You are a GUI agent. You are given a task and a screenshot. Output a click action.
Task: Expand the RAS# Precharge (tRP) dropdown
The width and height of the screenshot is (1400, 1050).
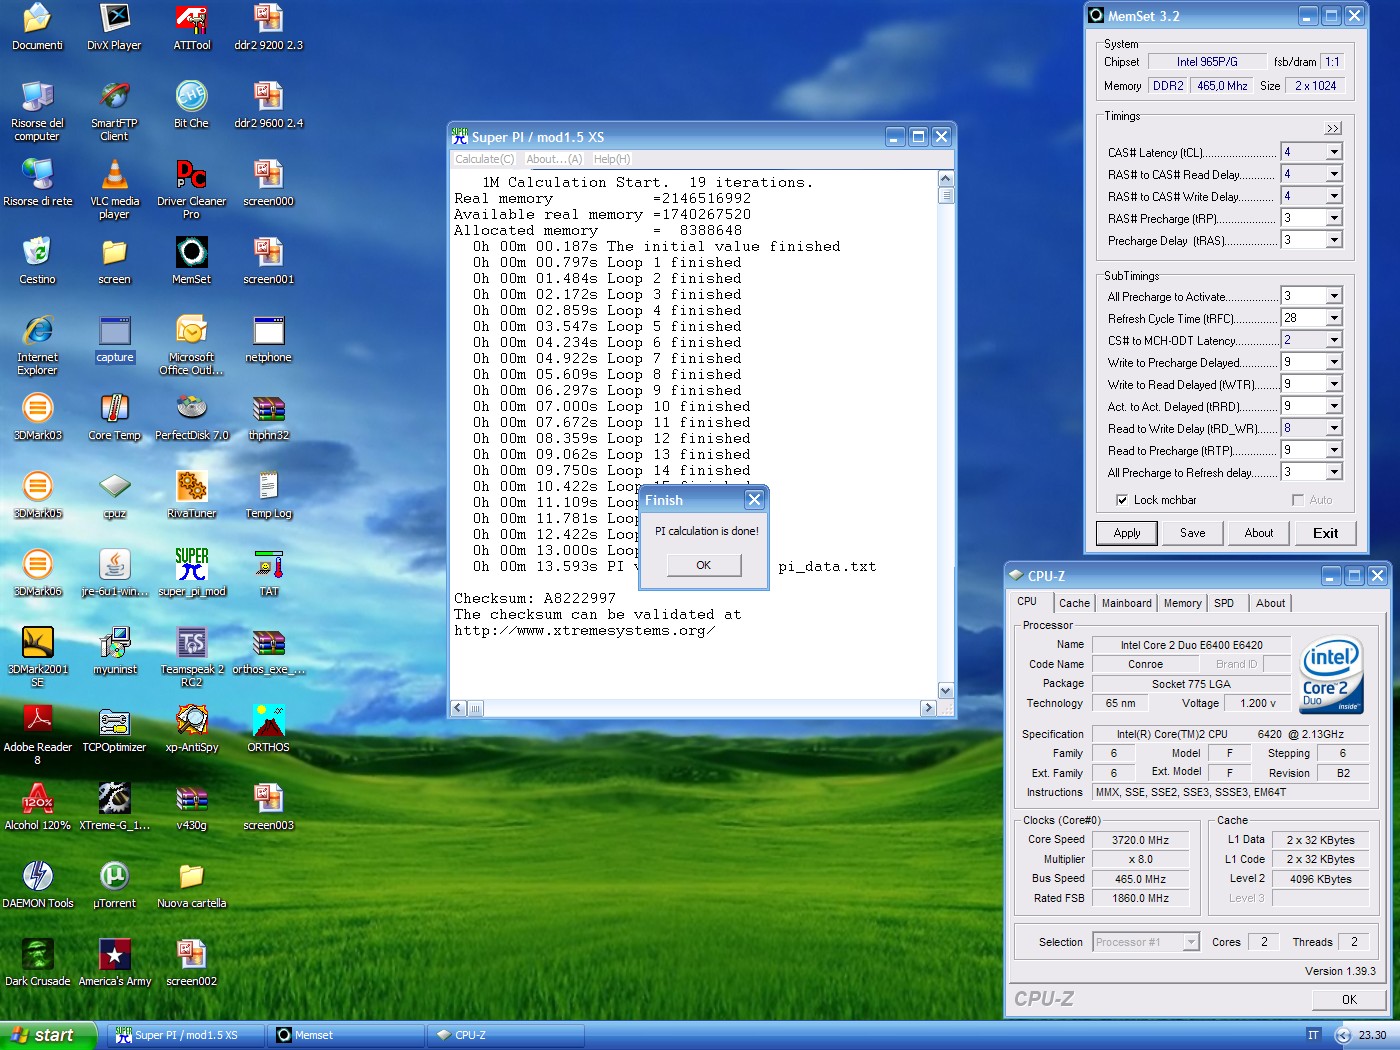[1334, 218]
